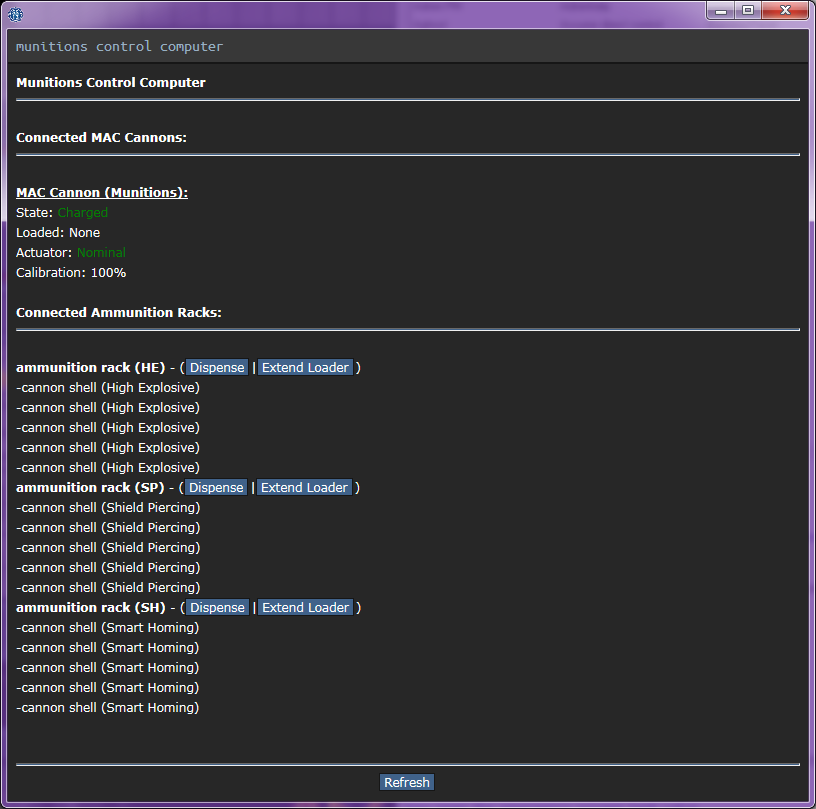Open the window icon in the title bar
816x809 pixels.
click(x=15, y=12)
